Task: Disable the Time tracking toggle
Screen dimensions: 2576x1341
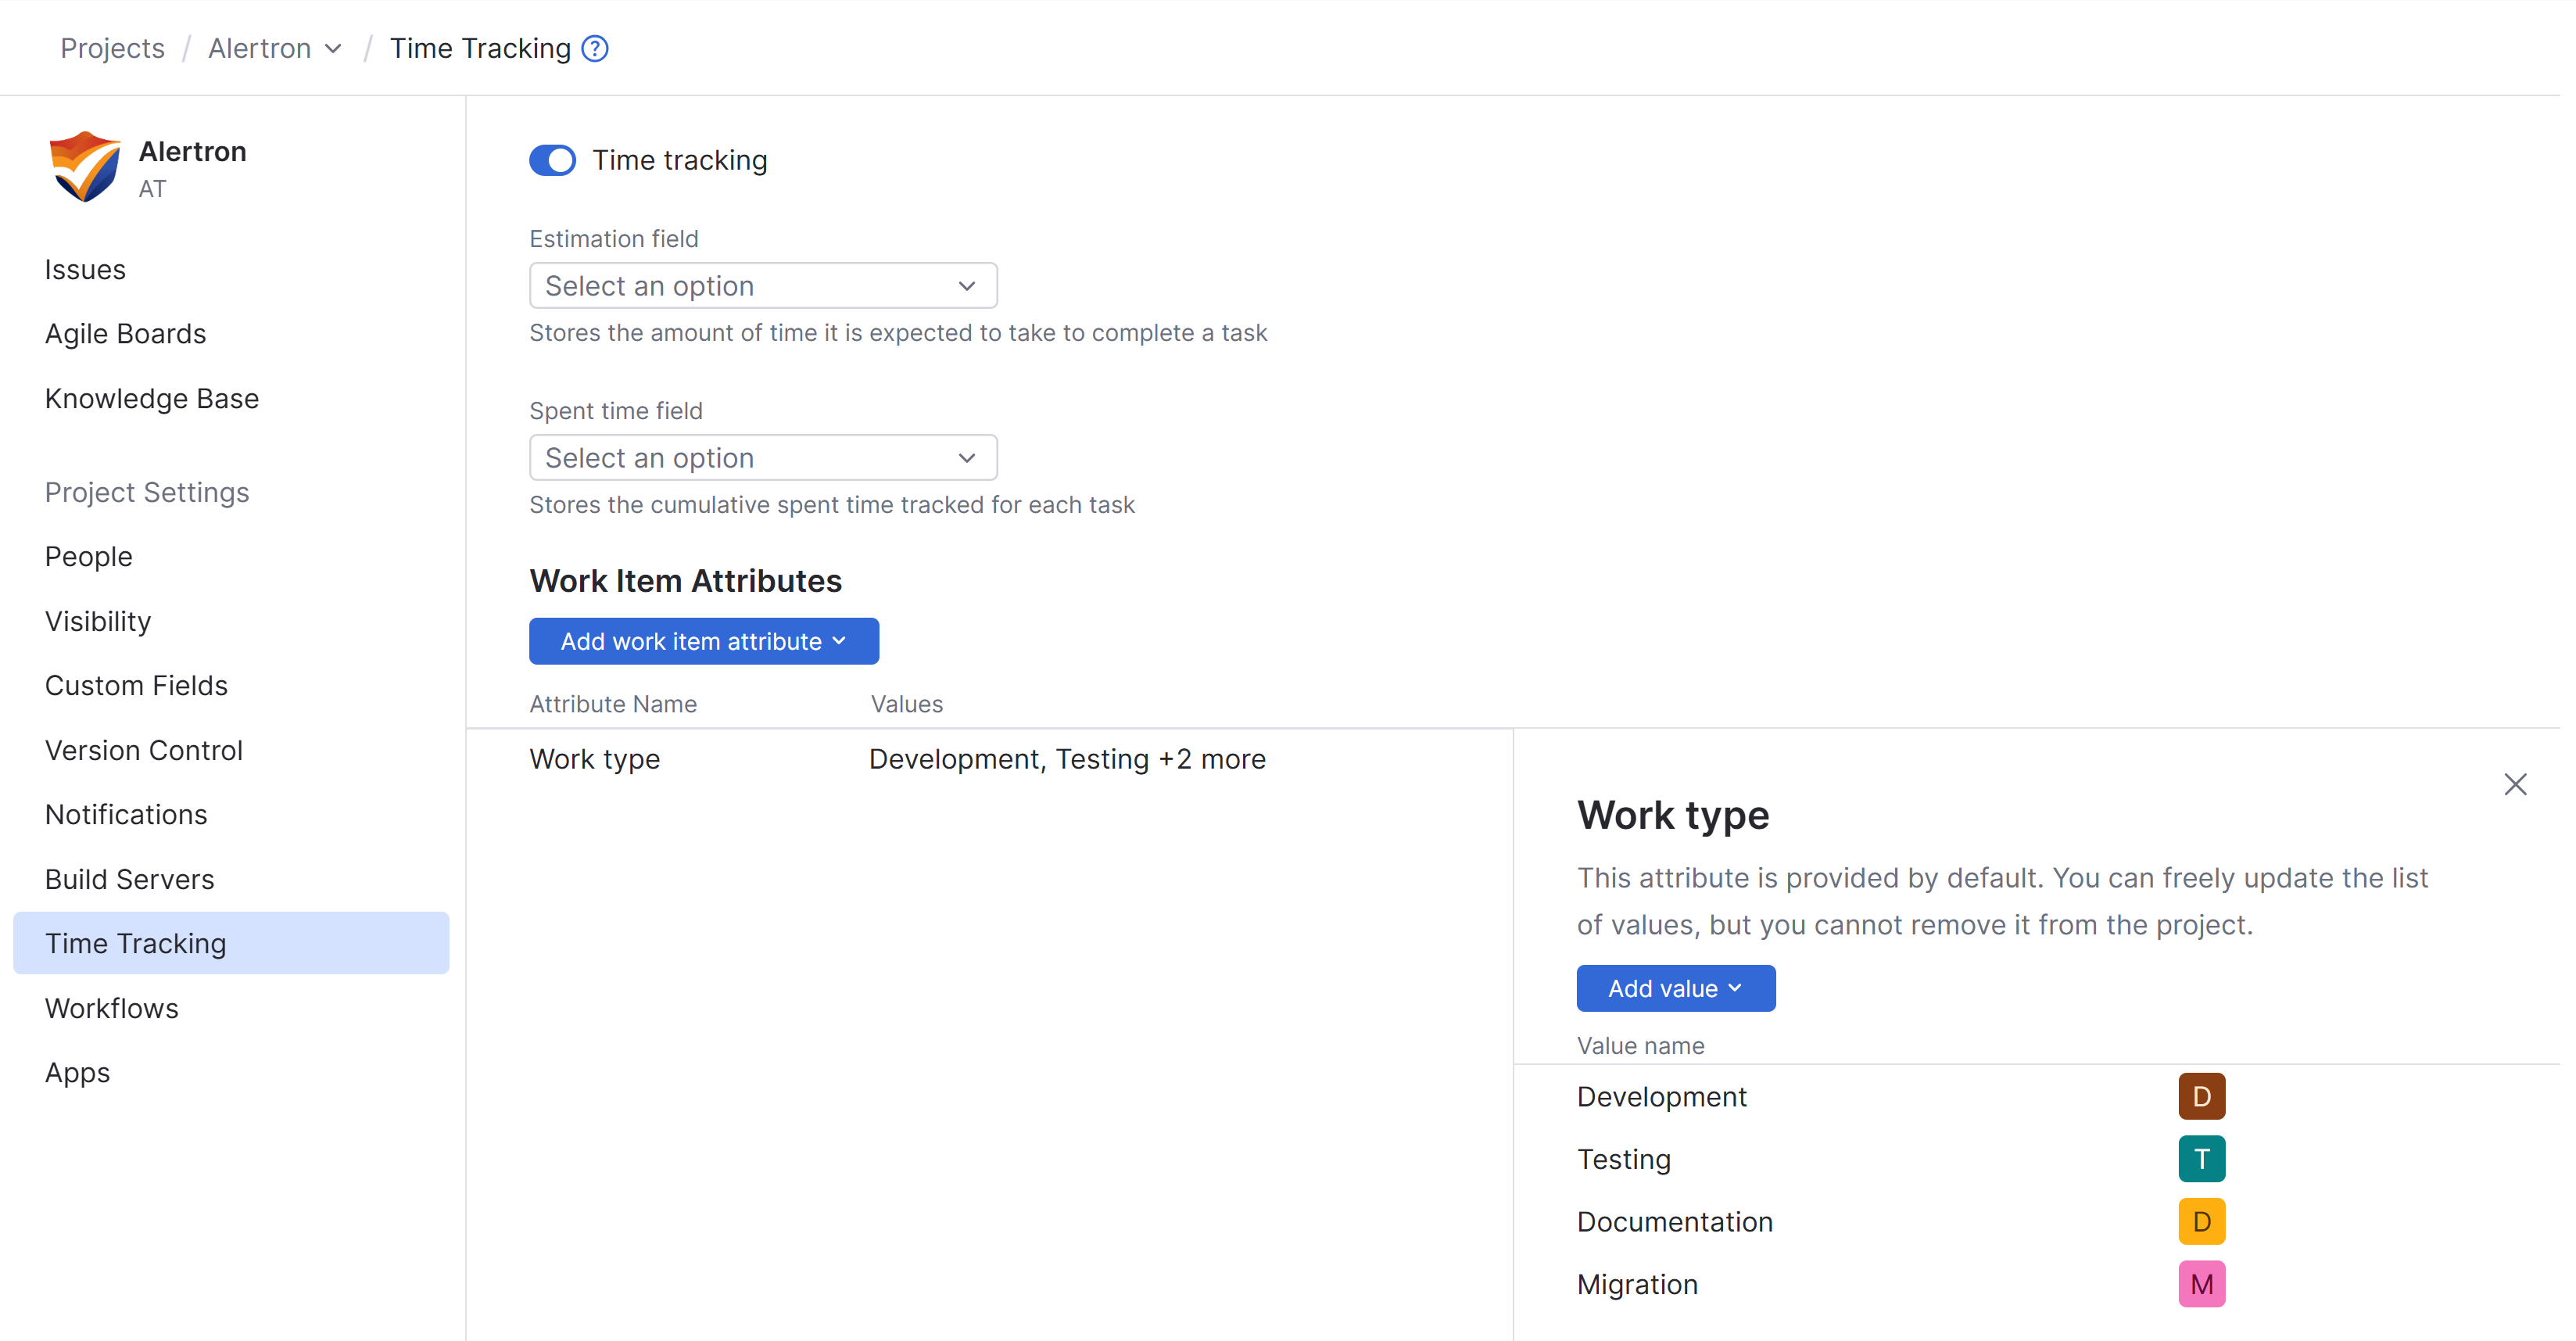Action: [x=552, y=160]
